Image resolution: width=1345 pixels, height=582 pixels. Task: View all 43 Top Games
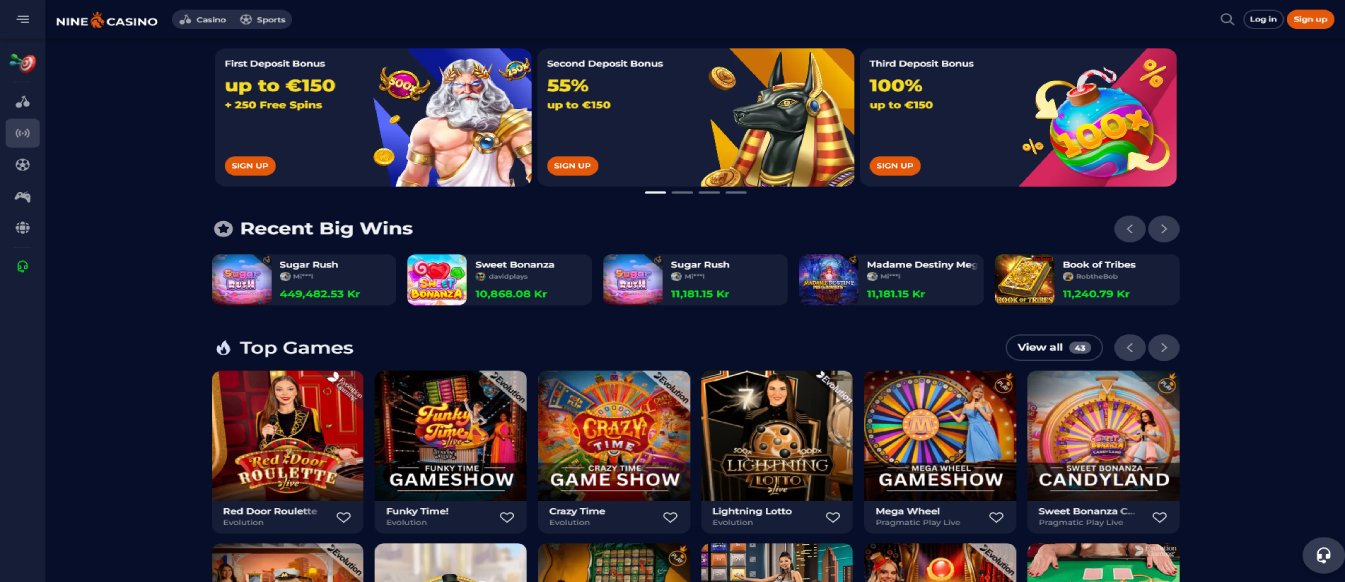1054,347
